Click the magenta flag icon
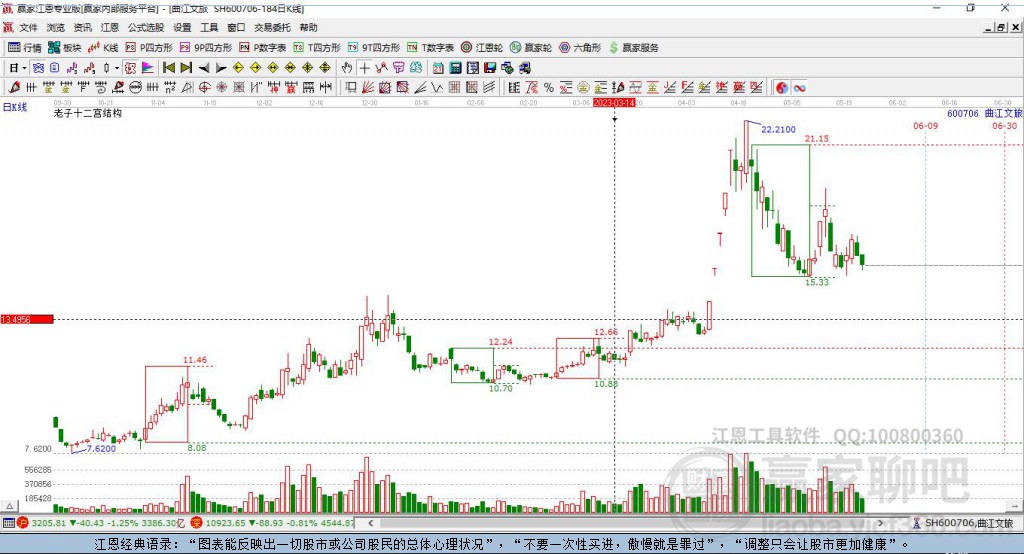 [x=148, y=68]
